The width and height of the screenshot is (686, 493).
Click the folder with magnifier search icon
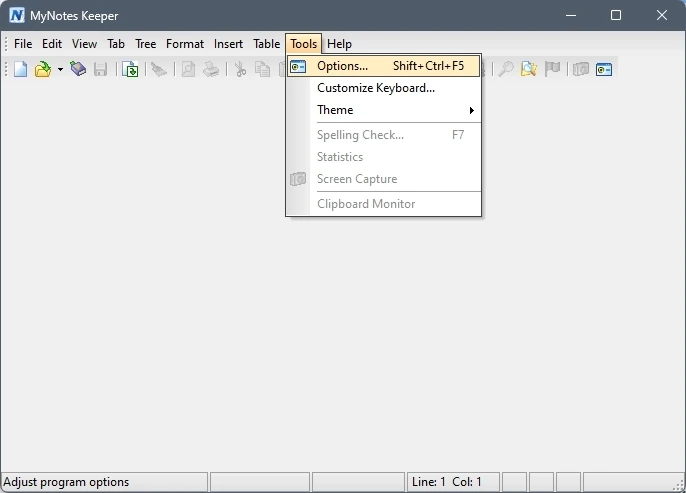pos(528,69)
